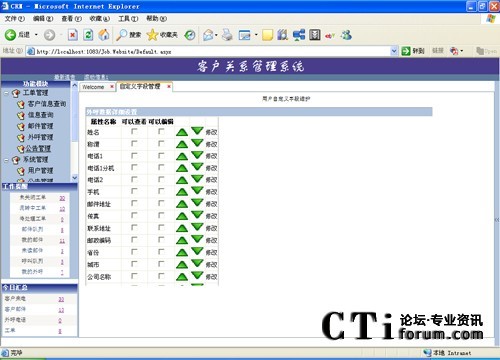Check 可以查看 box for 公司名称
This screenshot has height=360, width=500.
coord(134,276)
